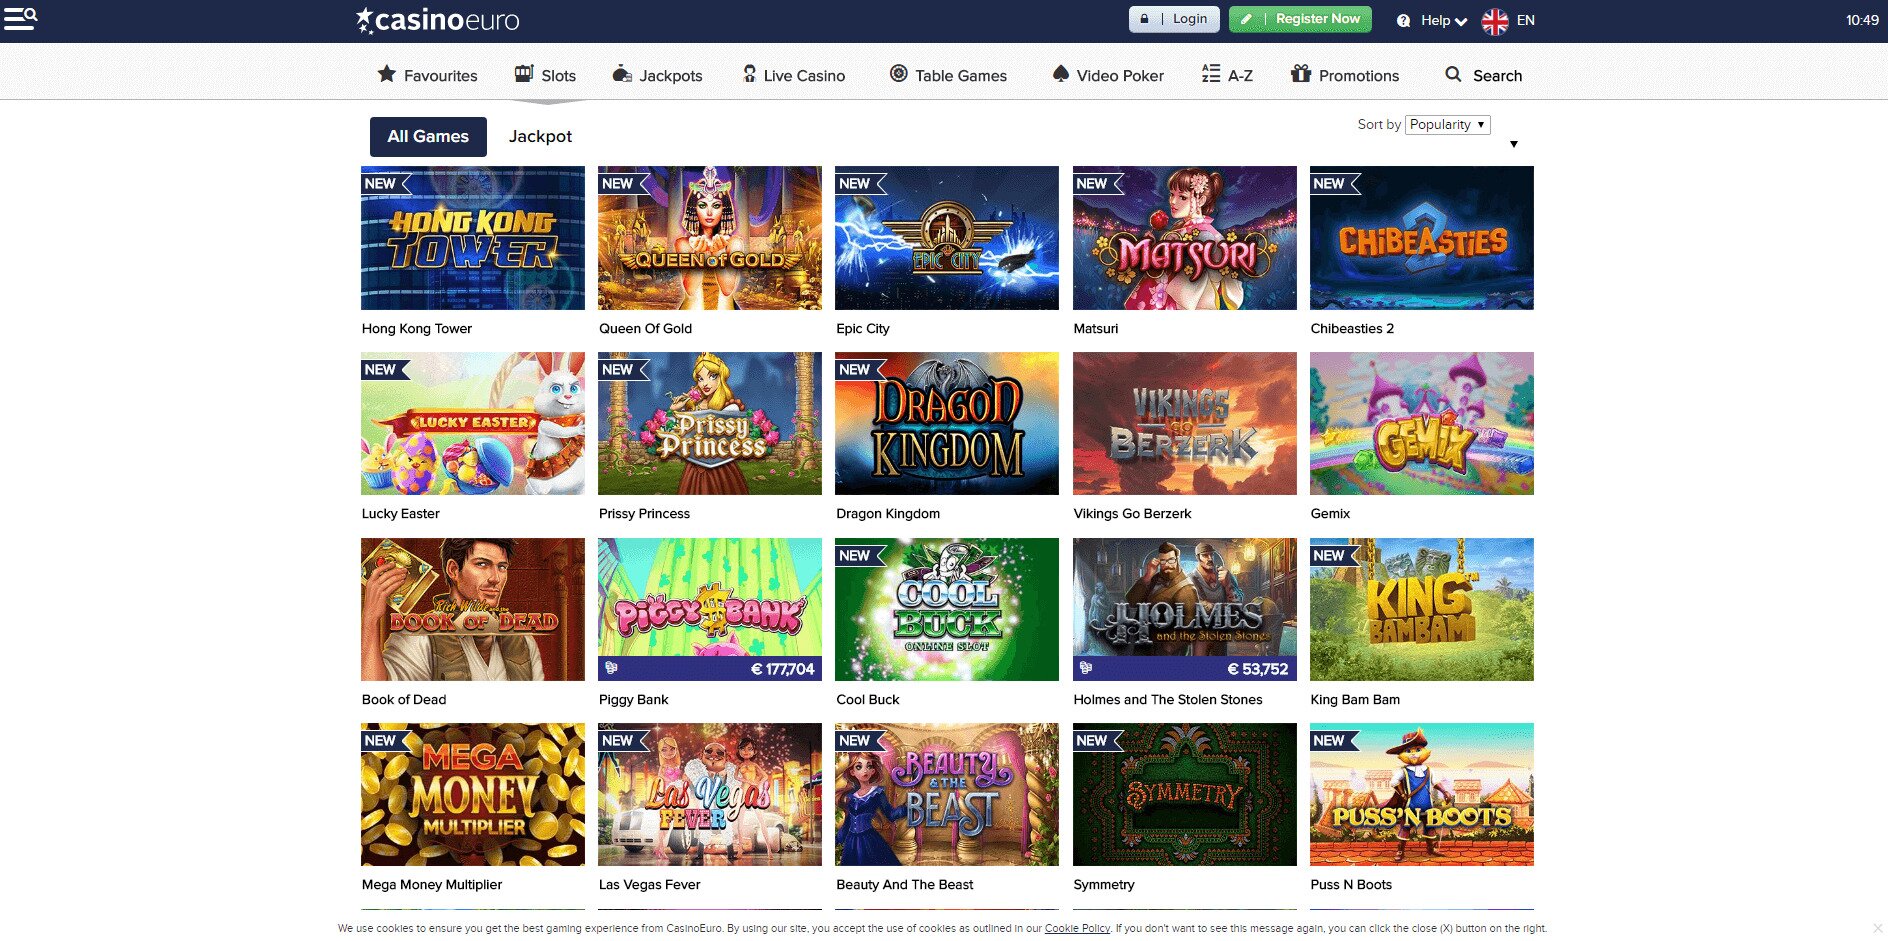This screenshot has width=1888, height=941.
Task: Open the Cookie Policy link
Action: (1077, 928)
